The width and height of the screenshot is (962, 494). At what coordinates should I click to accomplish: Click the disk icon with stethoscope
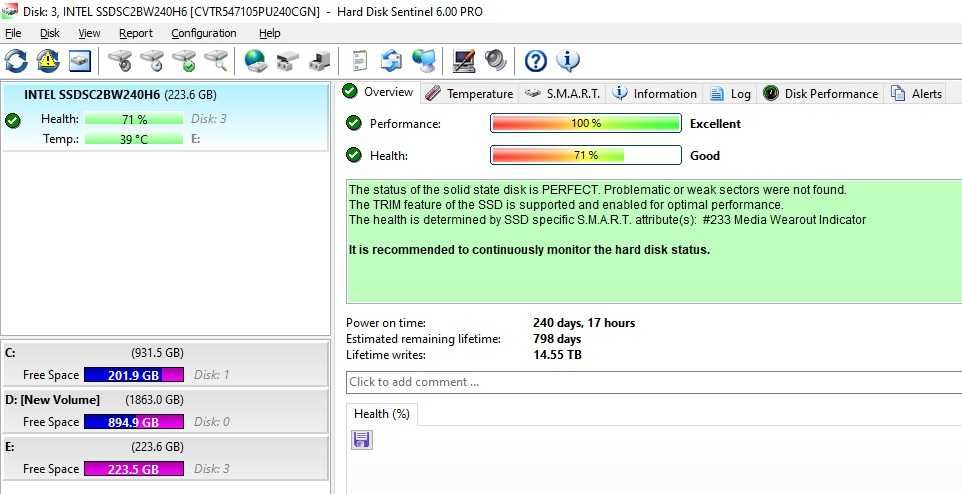click(x=120, y=61)
